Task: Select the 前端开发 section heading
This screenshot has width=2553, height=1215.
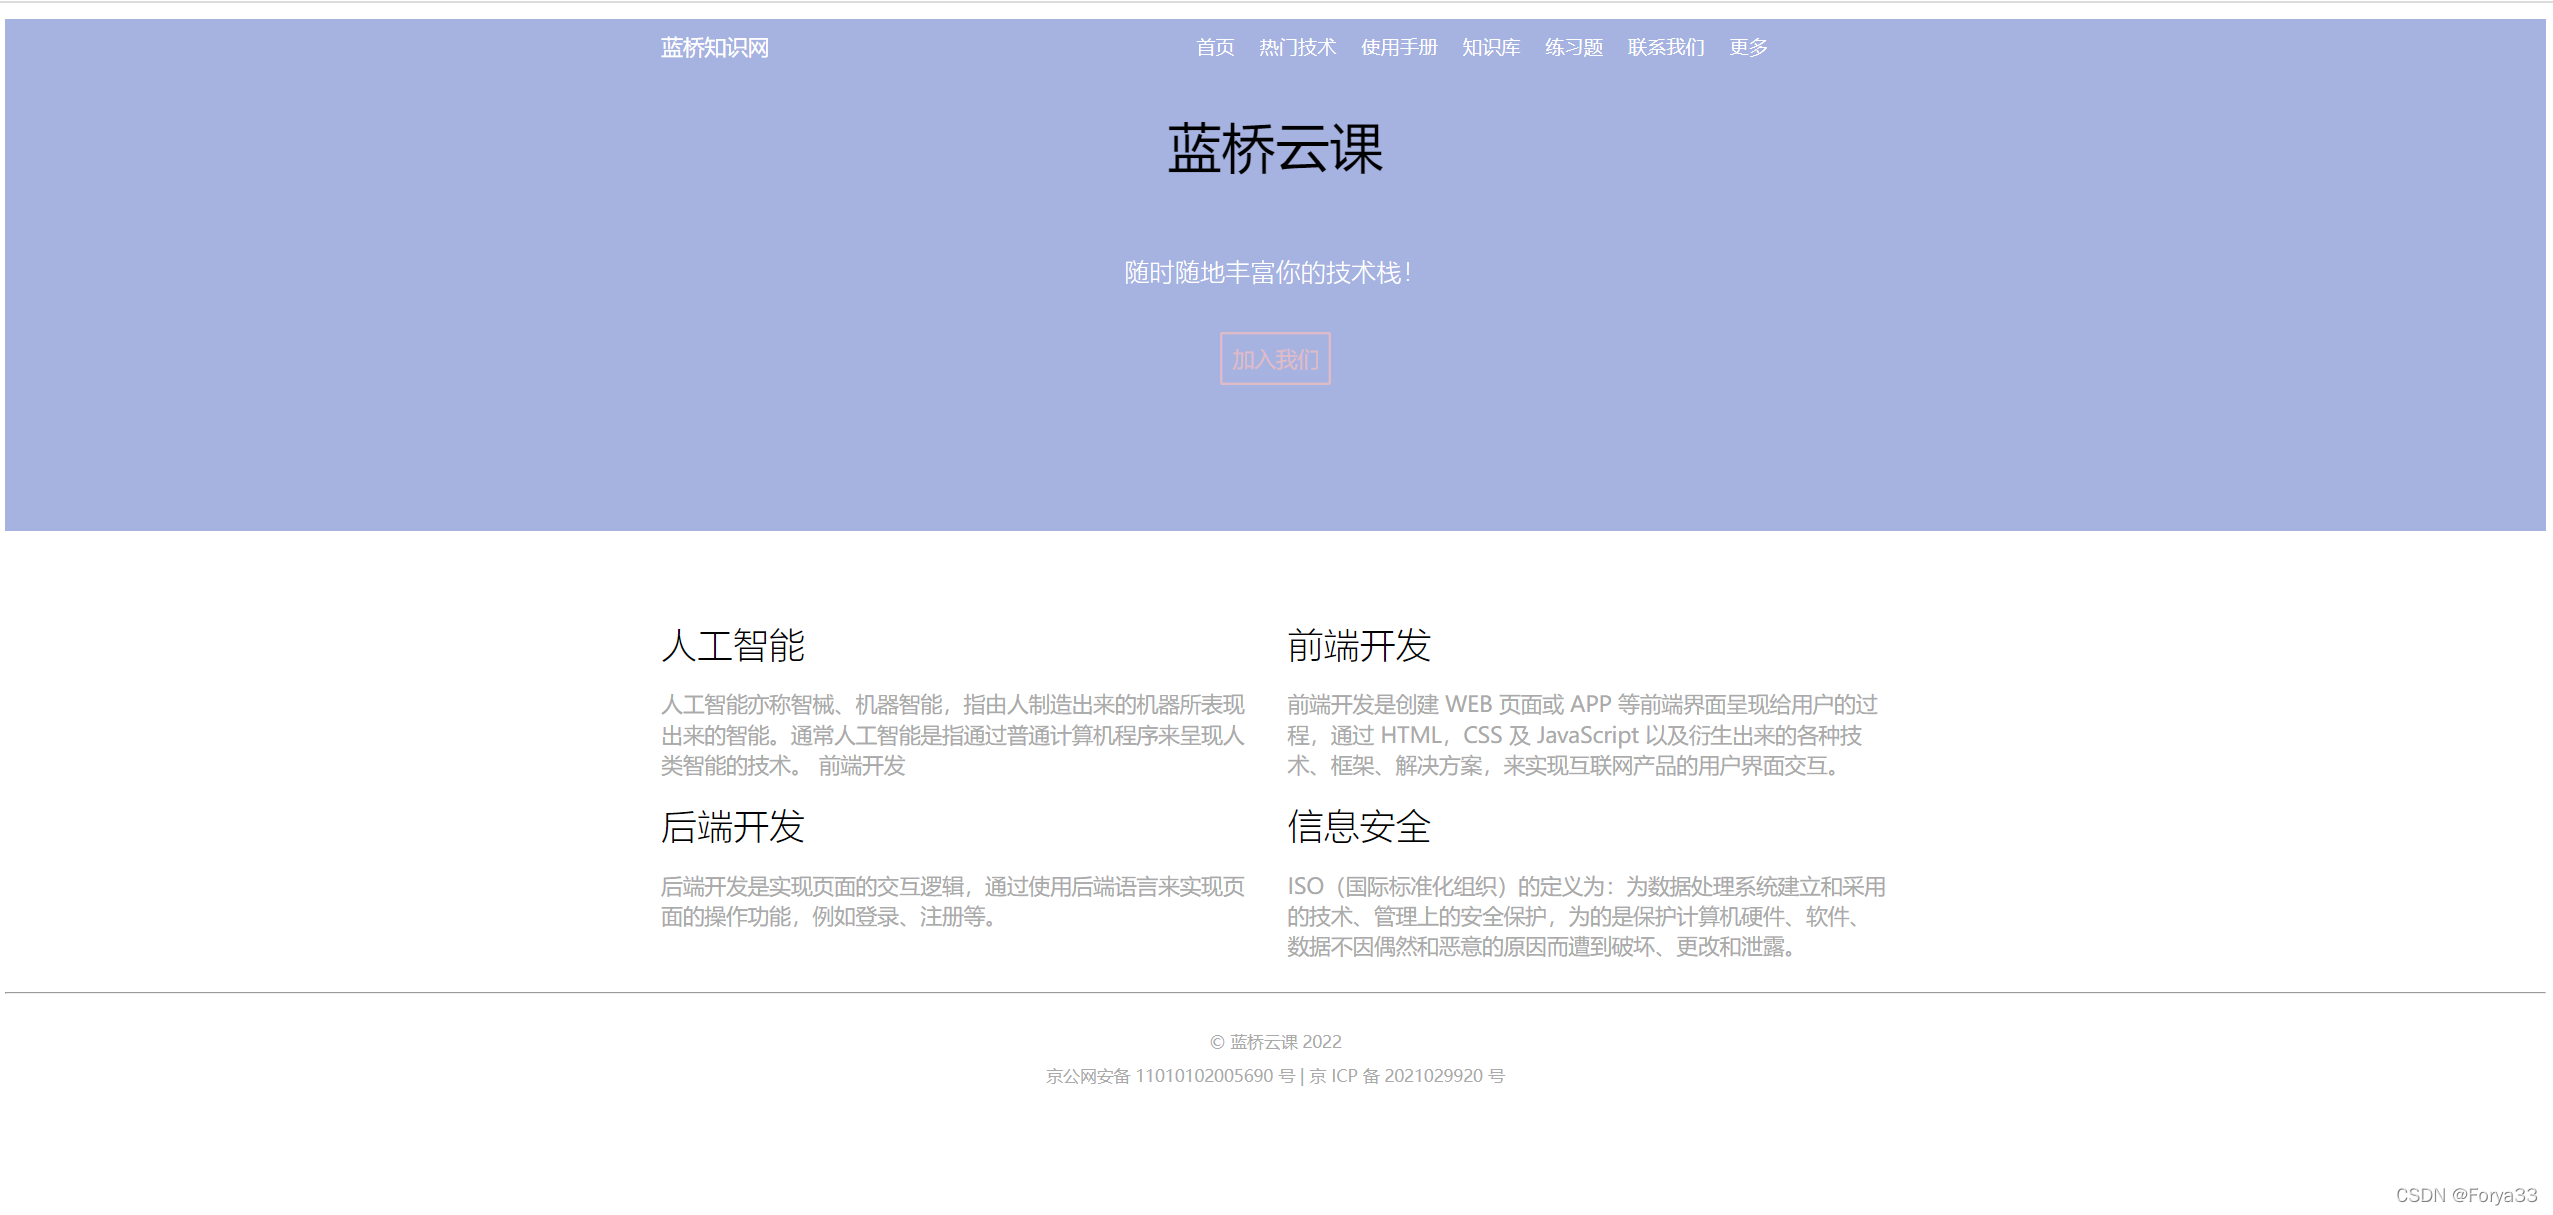Action: tap(1358, 646)
